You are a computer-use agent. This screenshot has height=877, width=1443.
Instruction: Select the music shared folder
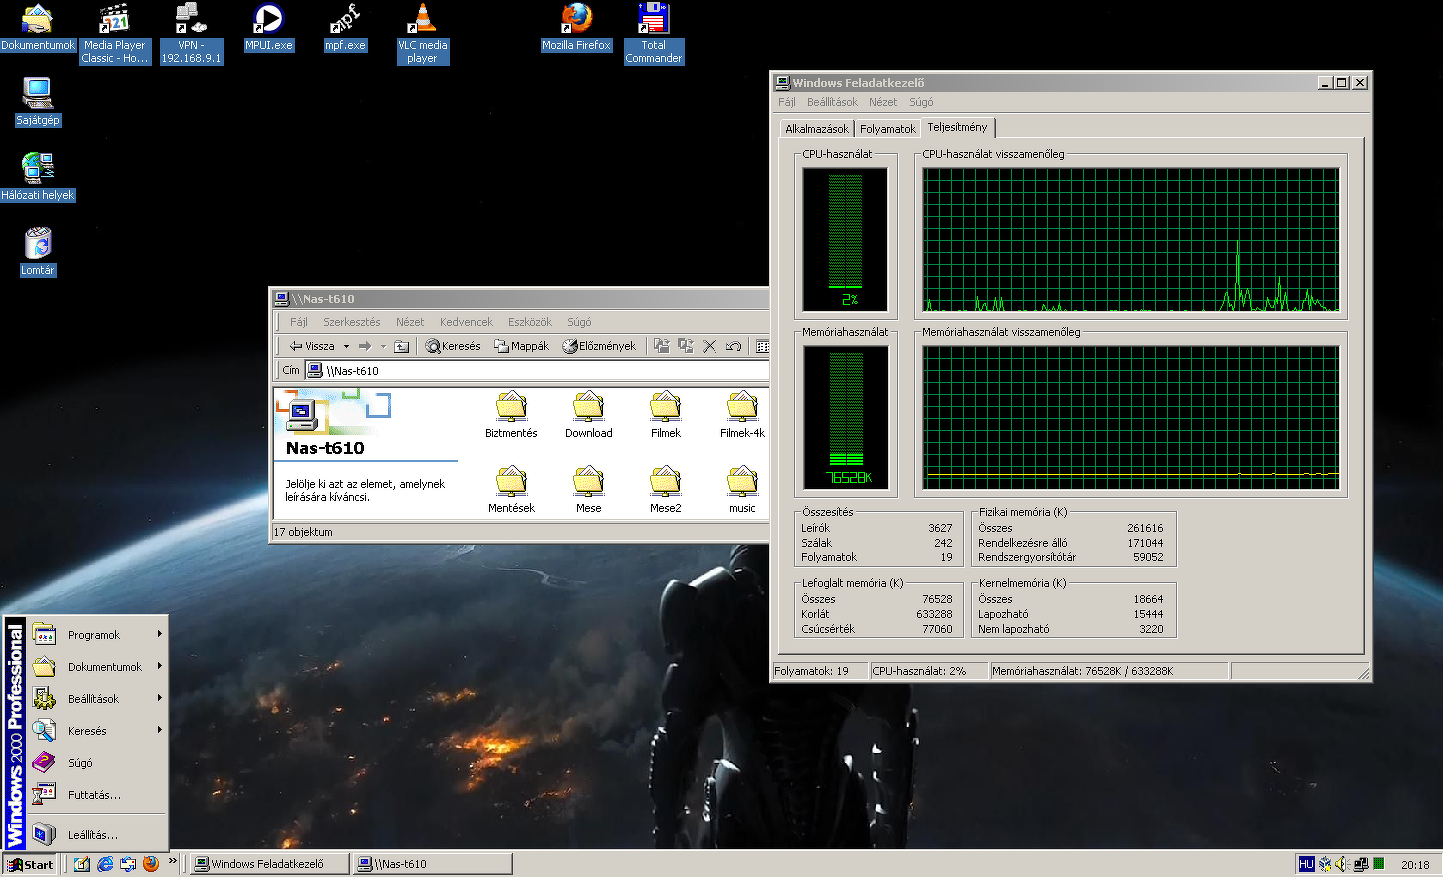(x=742, y=490)
